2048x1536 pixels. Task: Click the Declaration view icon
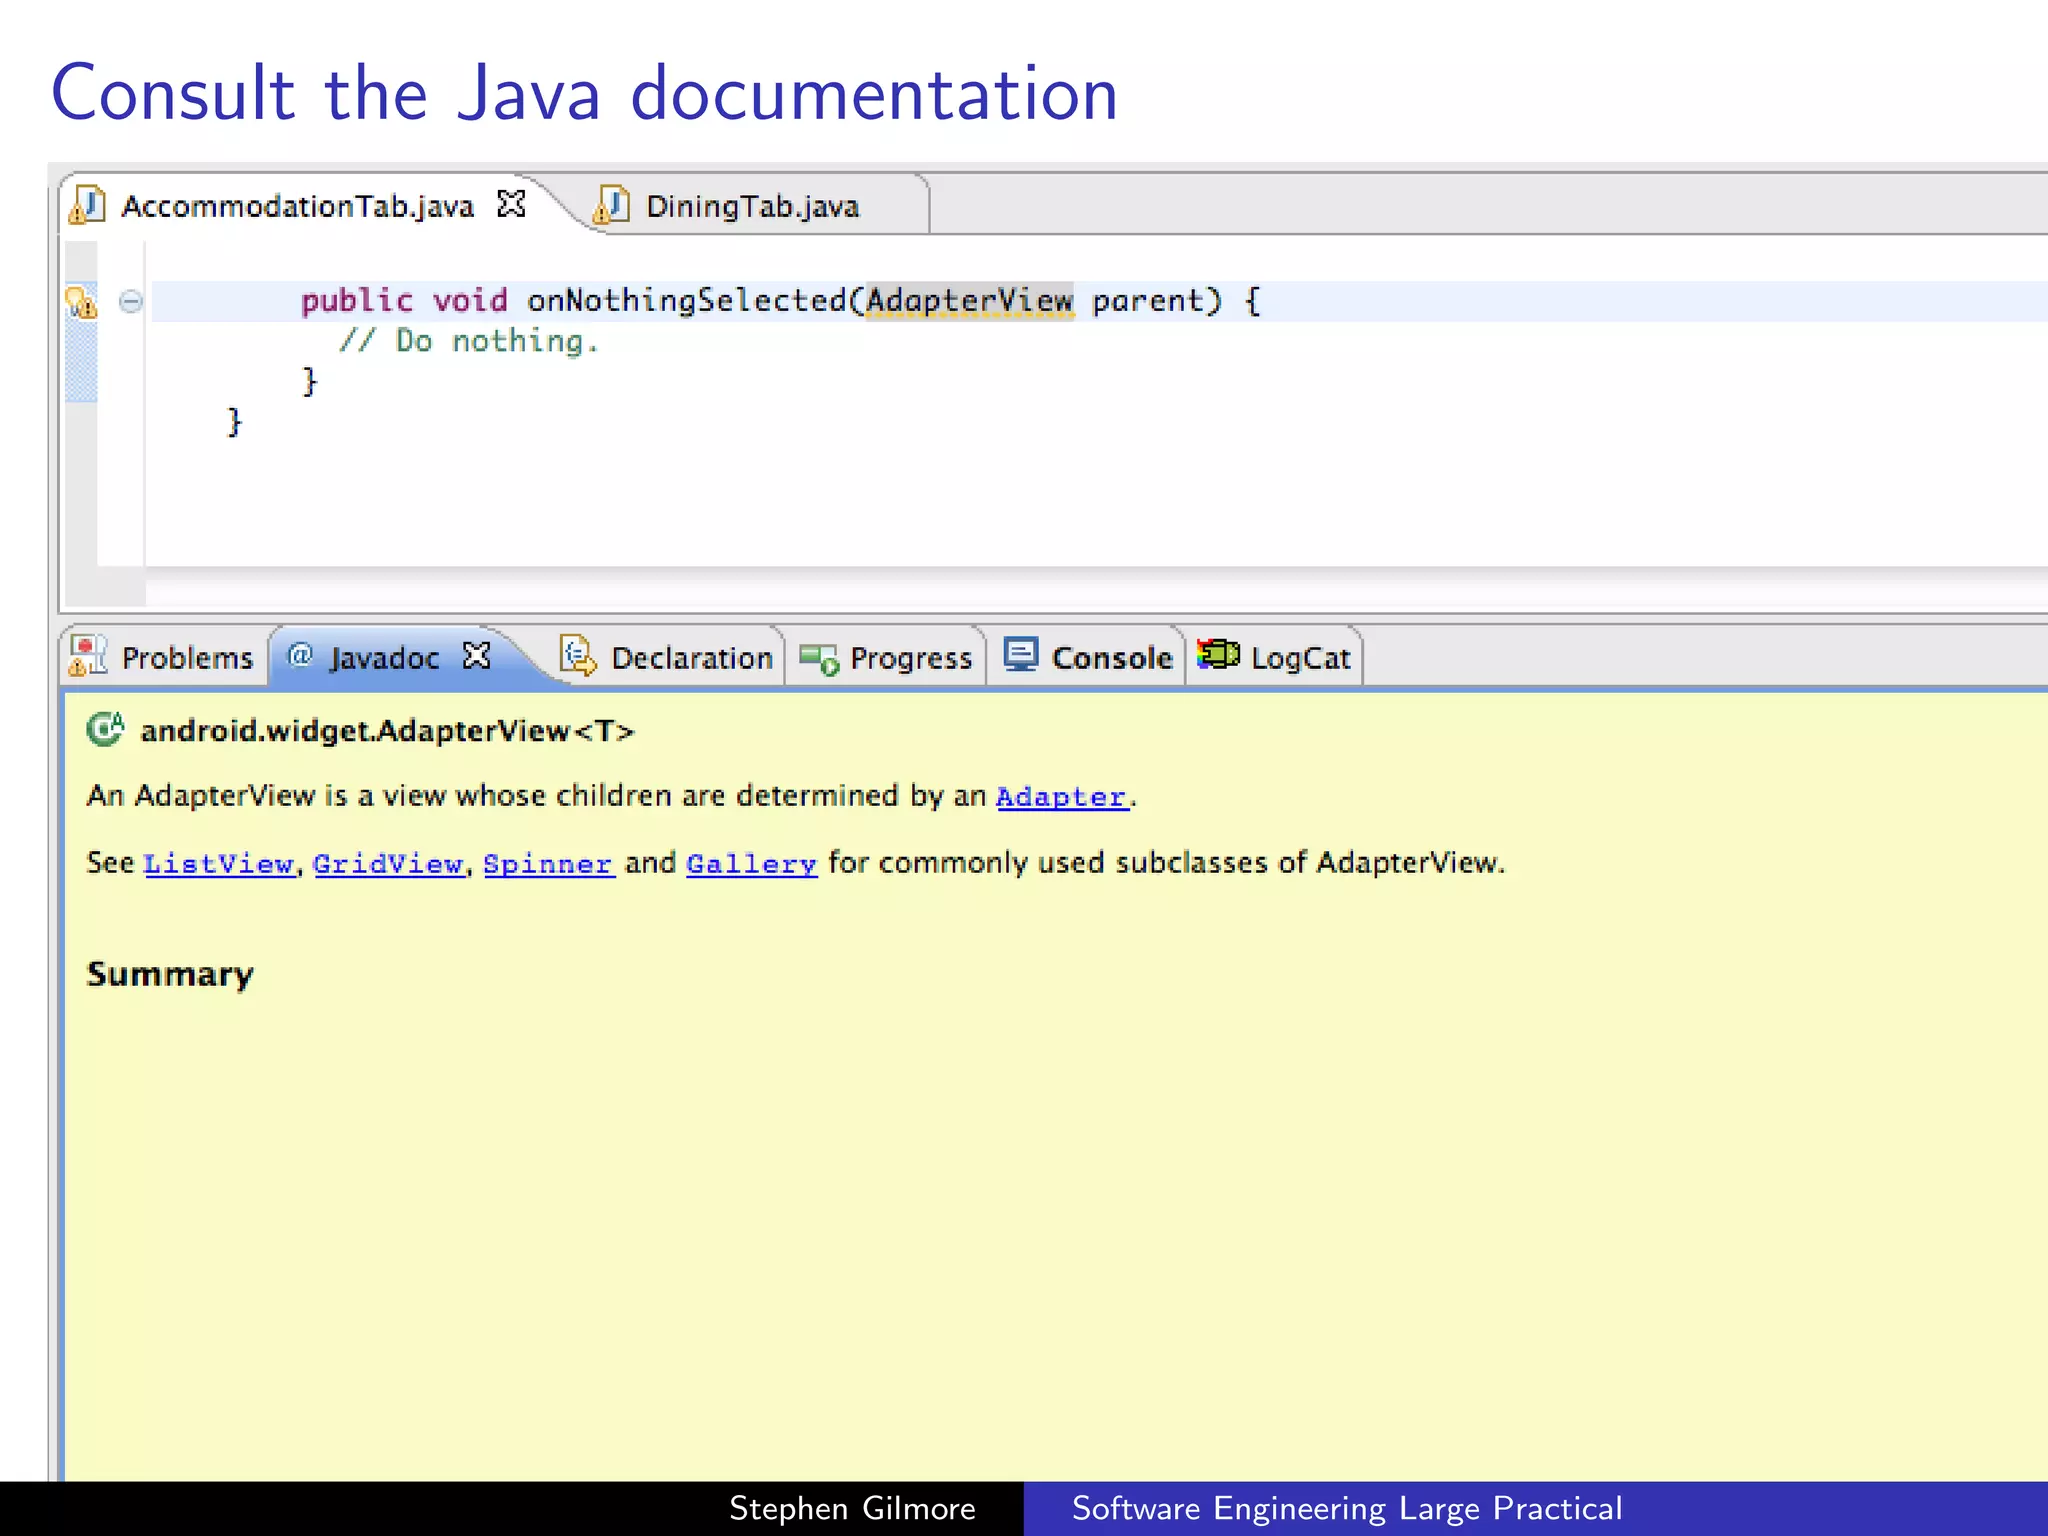(578, 656)
